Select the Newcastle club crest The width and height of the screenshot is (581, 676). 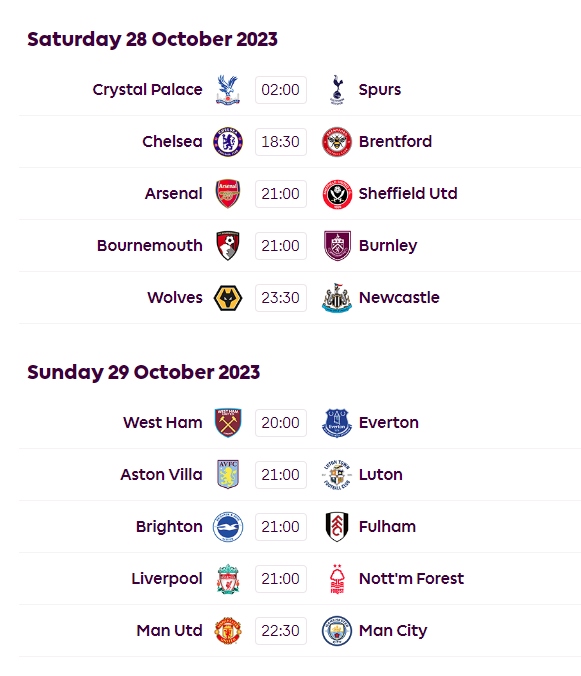[337, 297]
